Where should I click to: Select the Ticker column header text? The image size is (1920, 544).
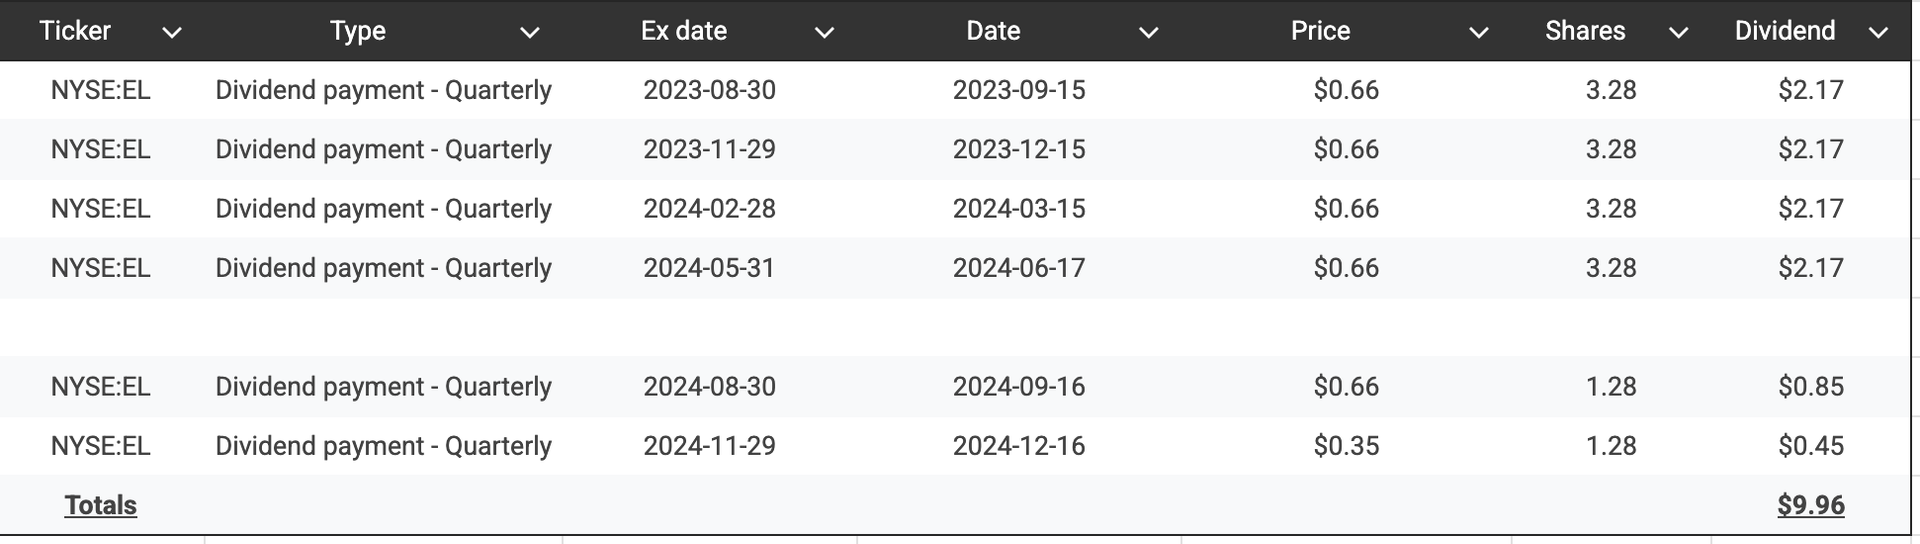pyautogui.click(x=75, y=31)
